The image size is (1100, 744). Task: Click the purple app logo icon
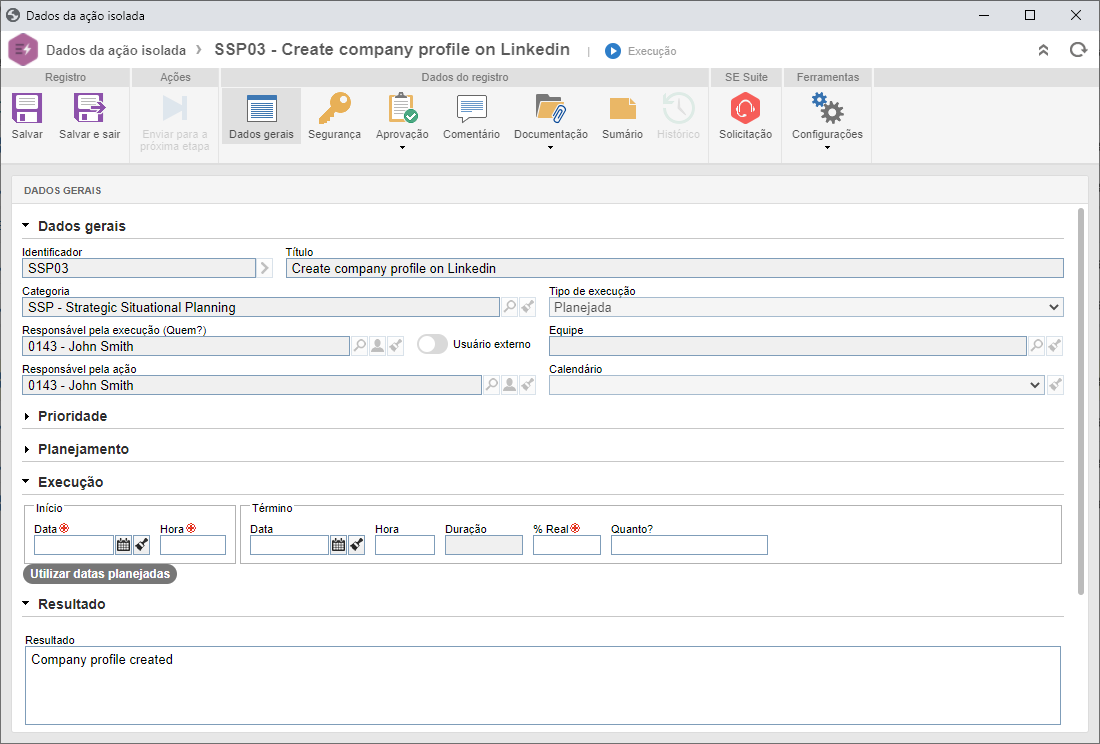23,50
